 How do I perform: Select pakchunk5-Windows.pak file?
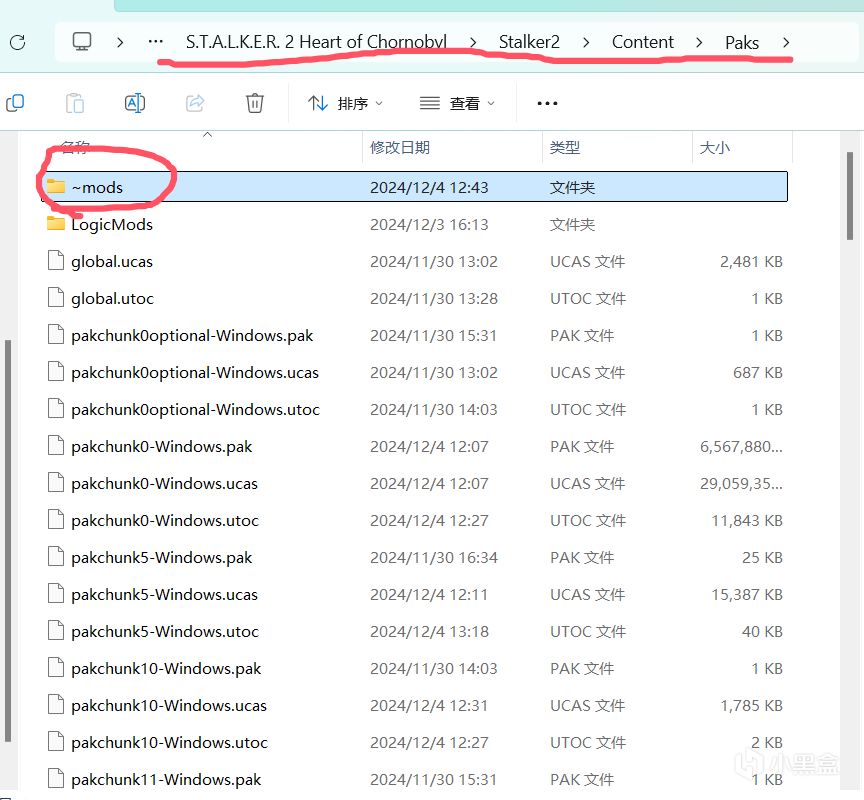414,556
